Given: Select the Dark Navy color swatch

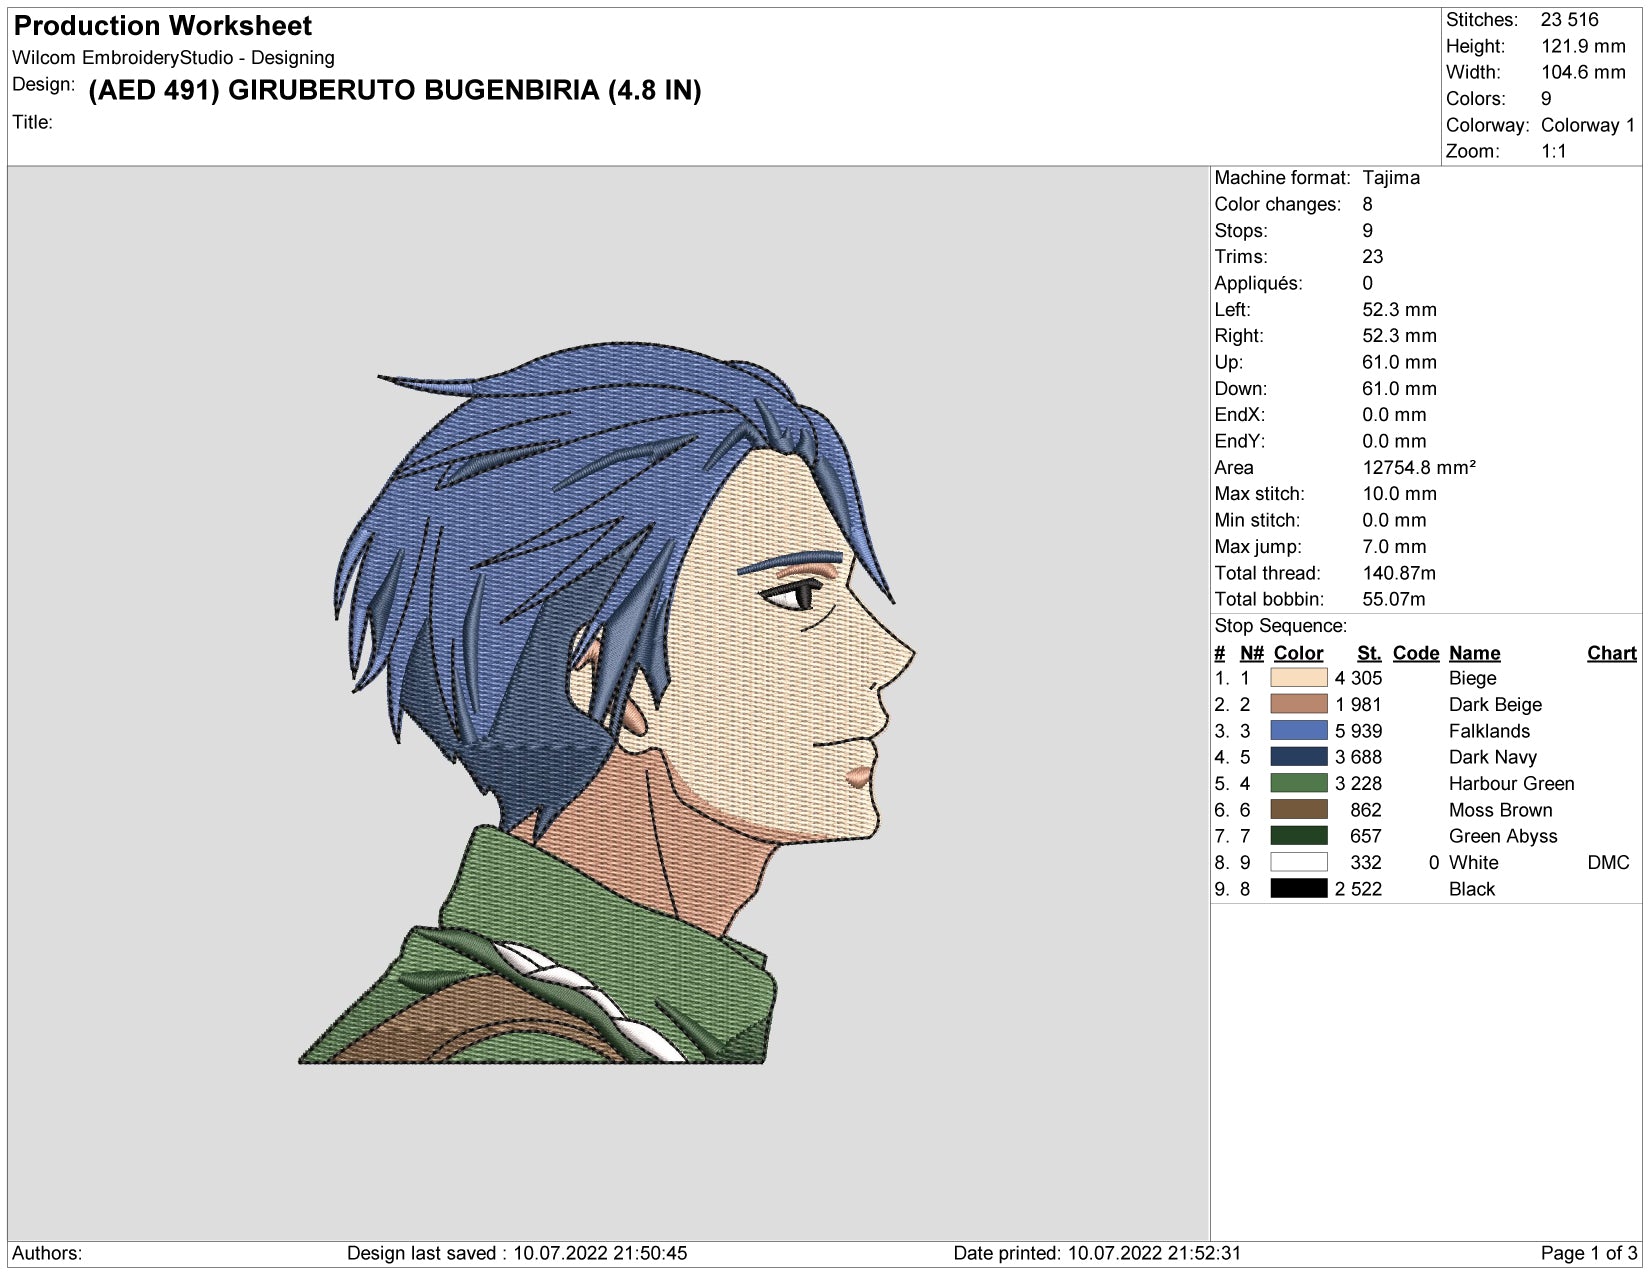Looking at the screenshot, I should pos(1298,757).
